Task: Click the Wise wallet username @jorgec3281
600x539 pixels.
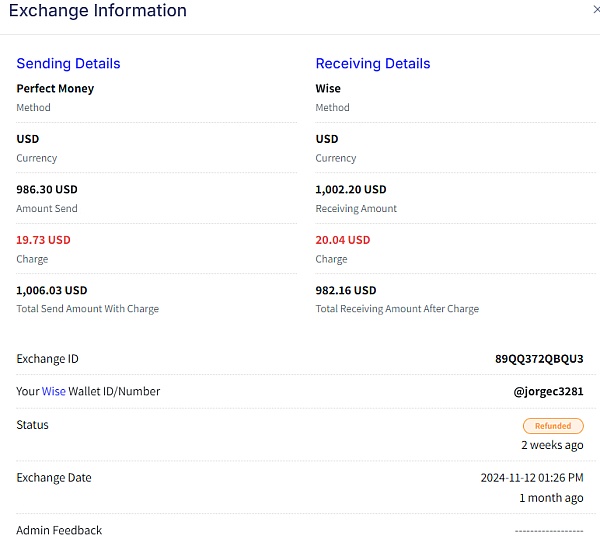Action: [x=548, y=392]
